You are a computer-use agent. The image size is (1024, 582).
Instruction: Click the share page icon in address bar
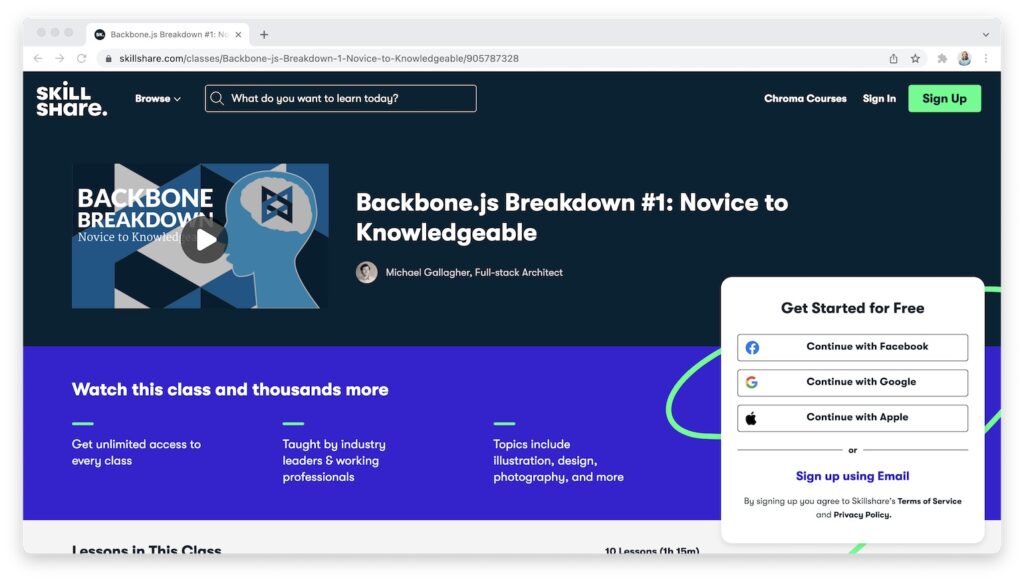coord(893,58)
